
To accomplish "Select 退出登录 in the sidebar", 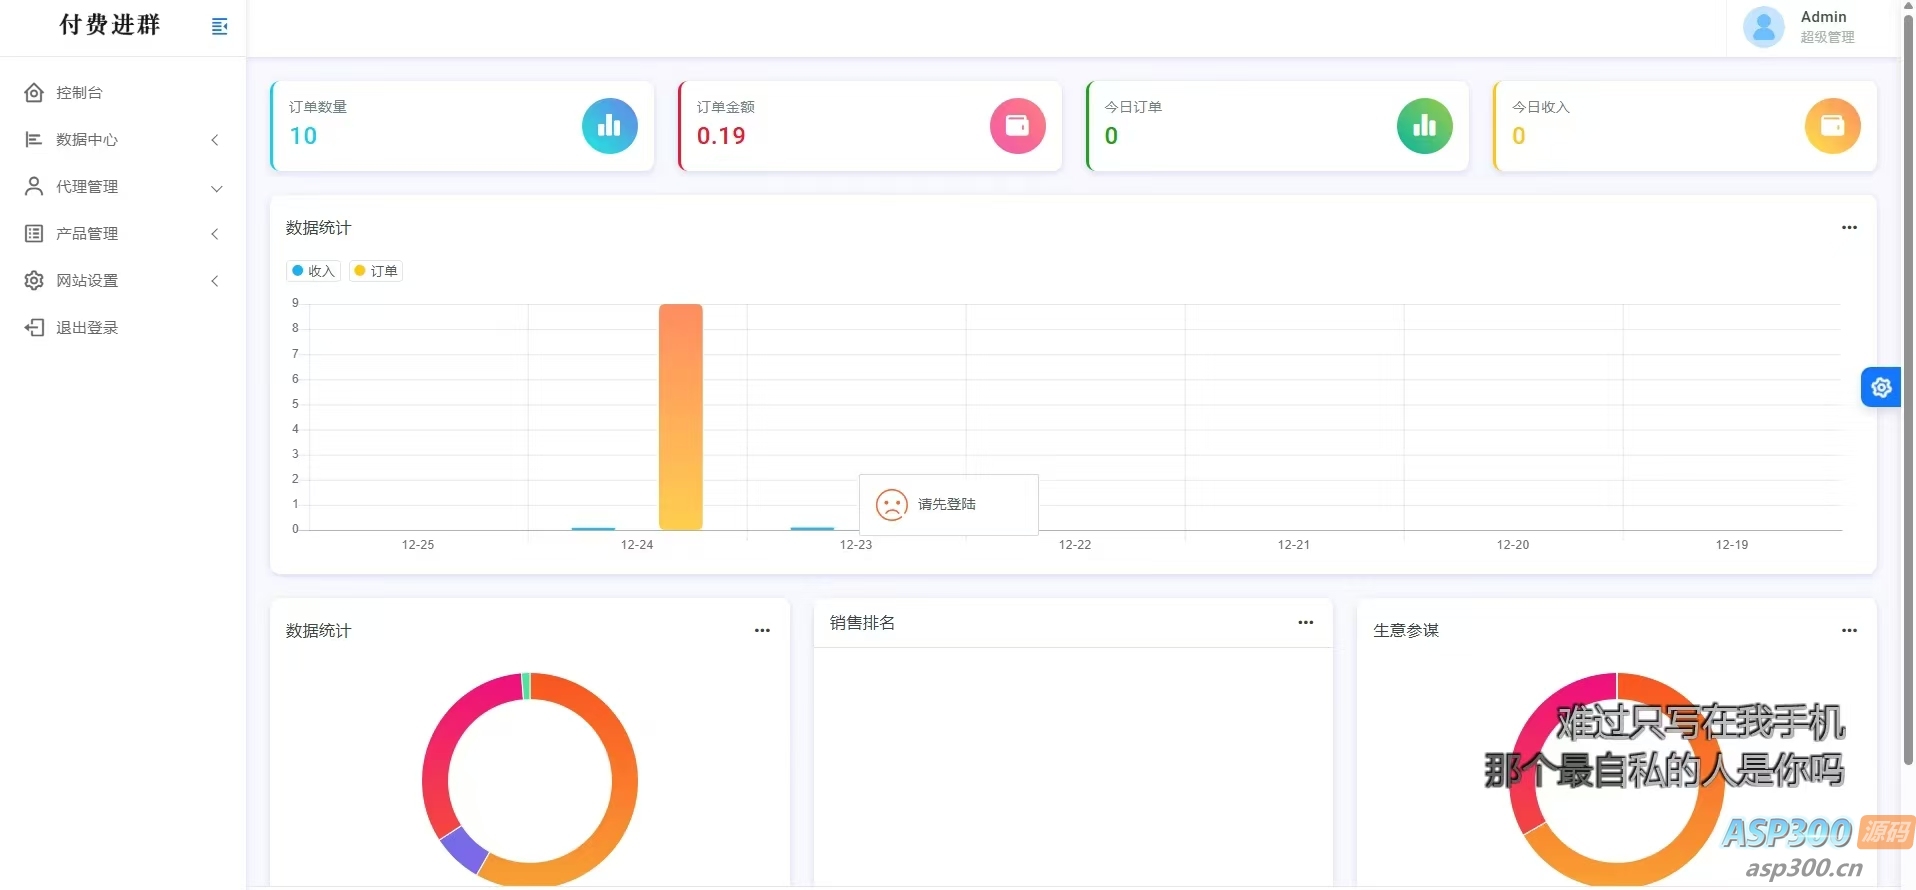I will tap(87, 328).
